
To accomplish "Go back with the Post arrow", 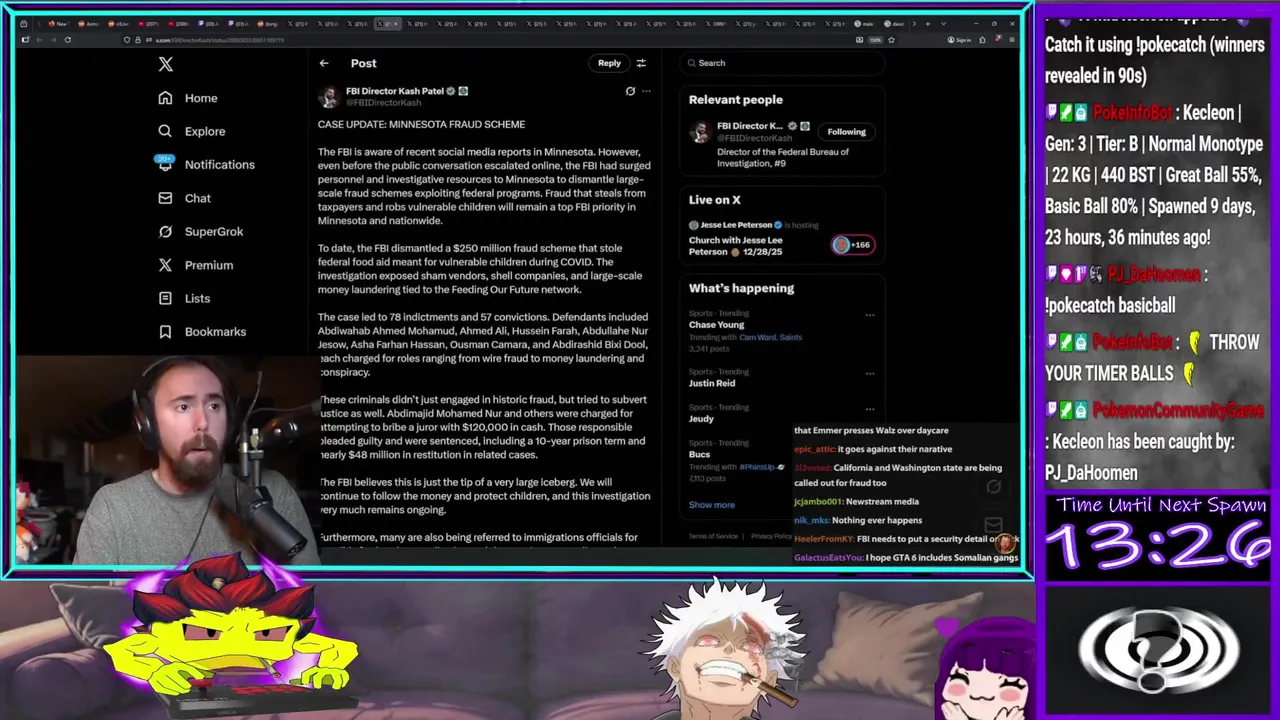I will click(x=324, y=63).
